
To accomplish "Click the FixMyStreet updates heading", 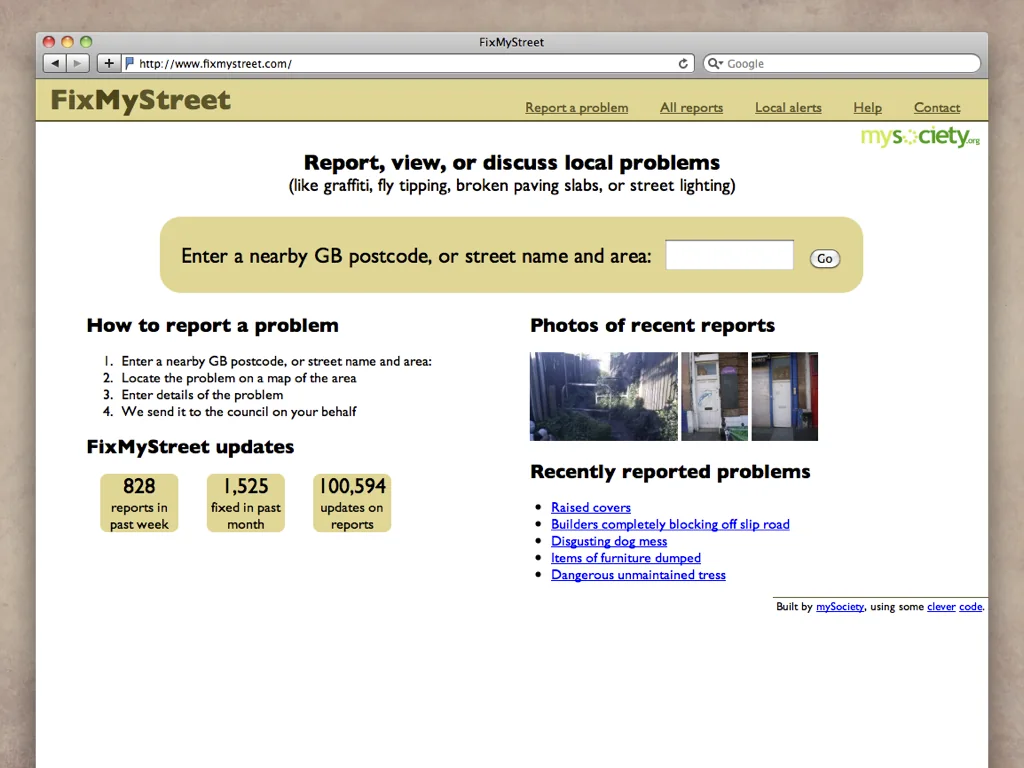I will pos(190,447).
